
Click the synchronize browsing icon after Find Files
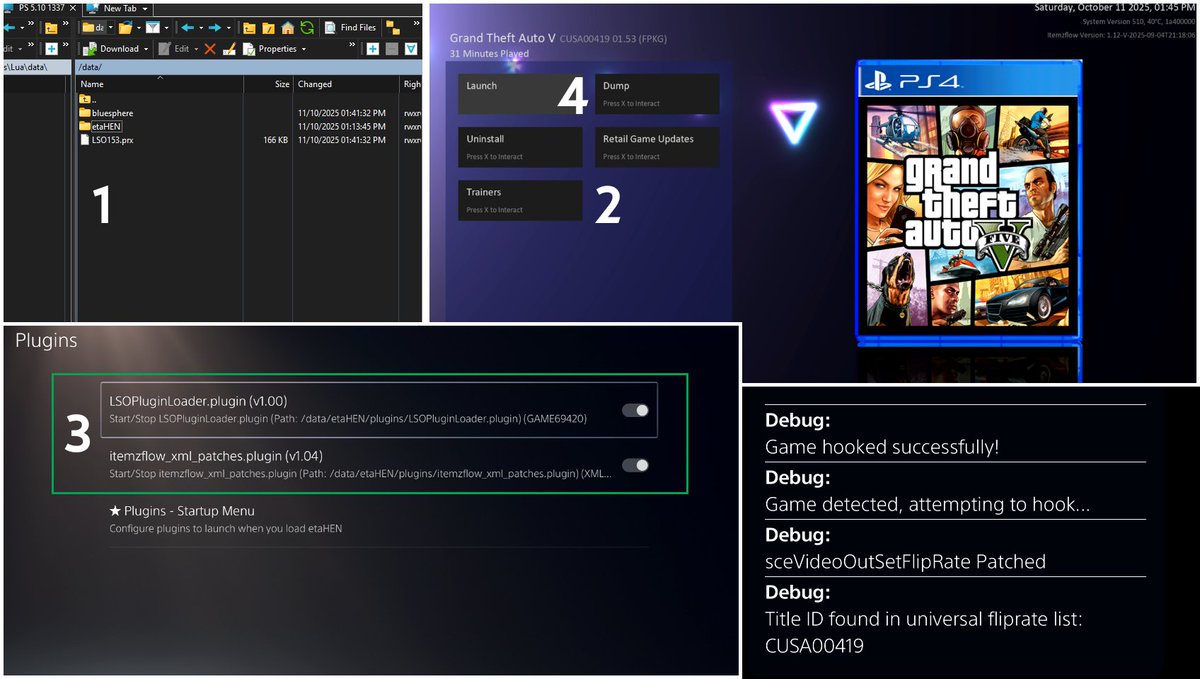pyautogui.click(x=393, y=28)
